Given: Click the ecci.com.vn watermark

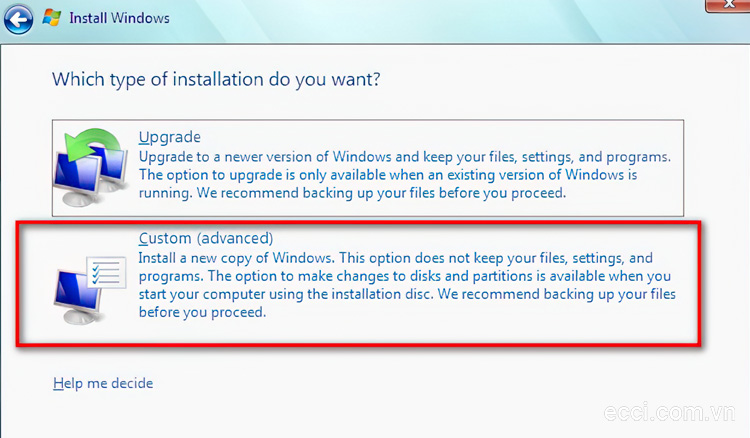Looking at the screenshot, I should (x=670, y=412).
